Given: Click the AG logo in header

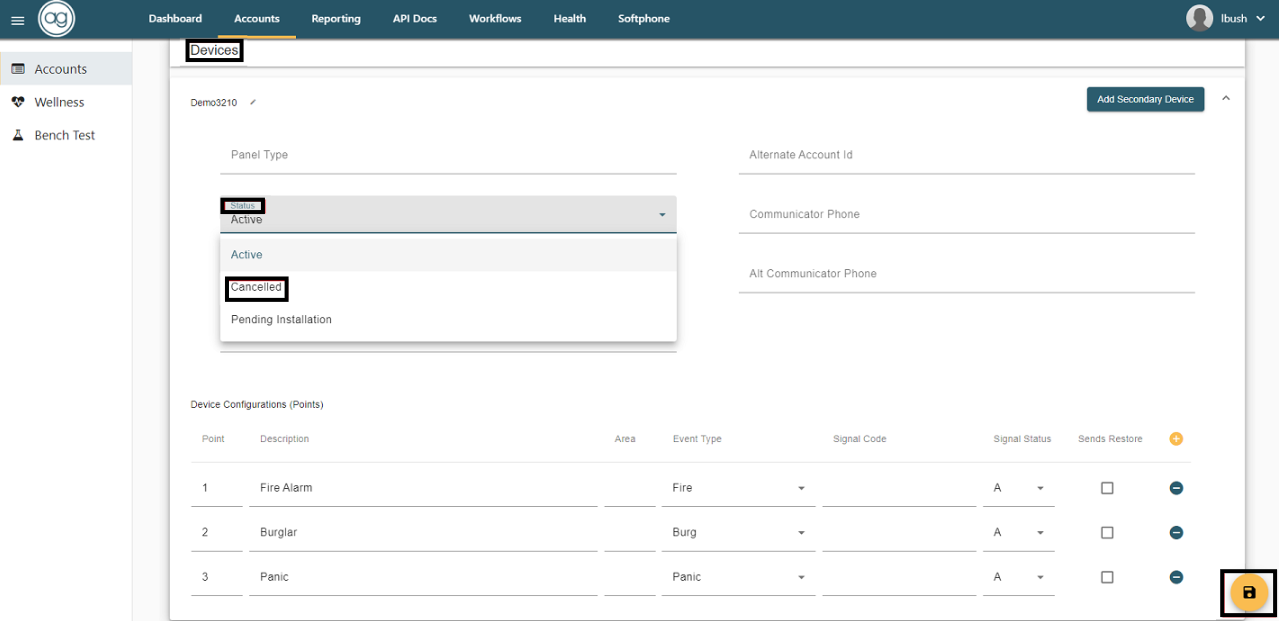Looking at the screenshot, I should [56, 19].
